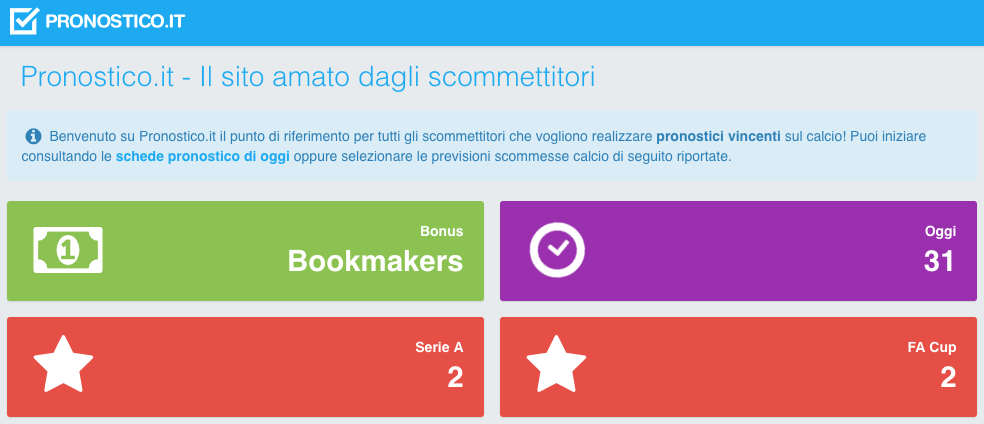
Task: Open the 'Serie A' label
Action: [439, 347]
